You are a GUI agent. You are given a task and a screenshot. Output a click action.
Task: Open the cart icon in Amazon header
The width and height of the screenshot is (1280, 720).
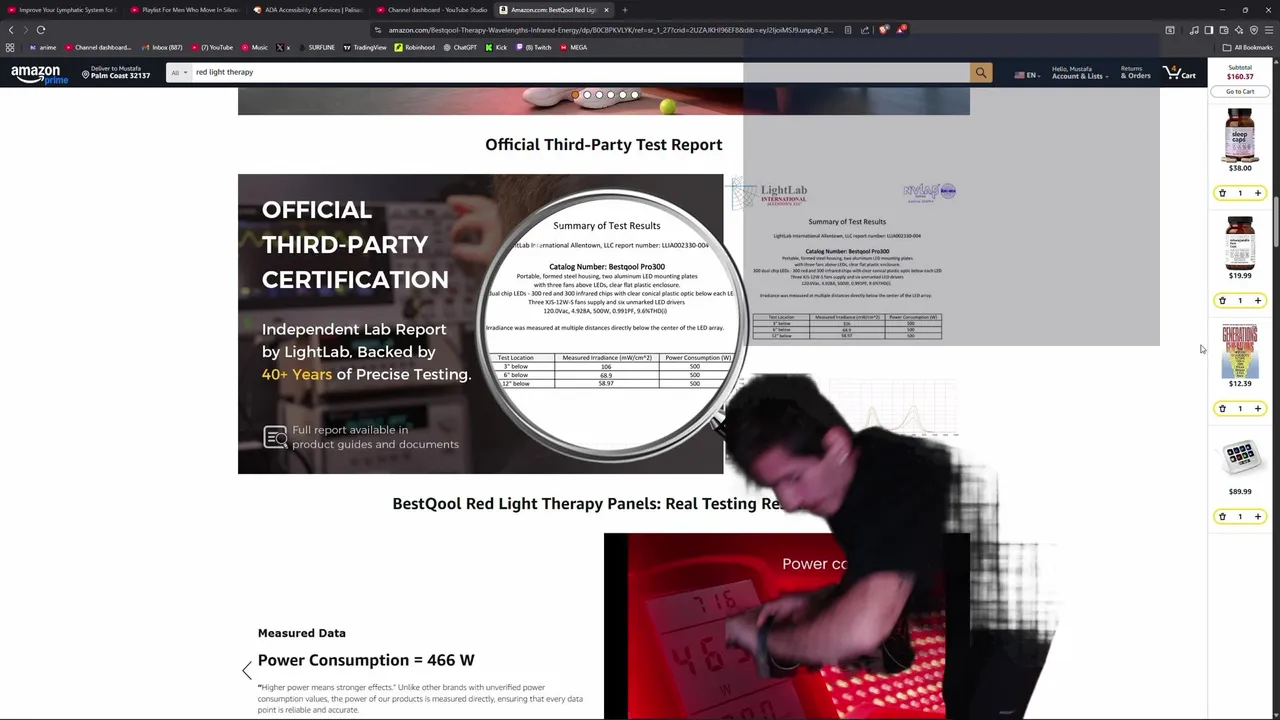[x=1180, y=72]
